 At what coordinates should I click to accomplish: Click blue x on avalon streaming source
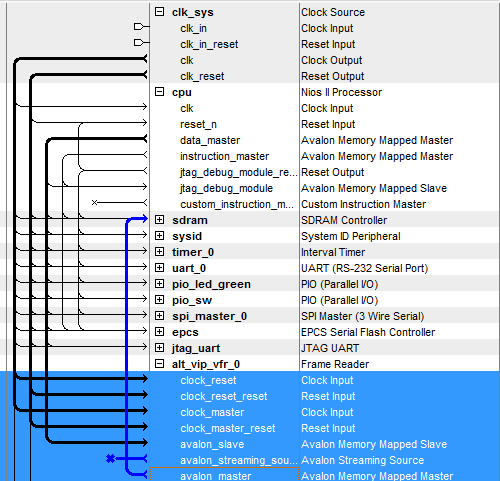pyautogui.click(x=110, y=459)
